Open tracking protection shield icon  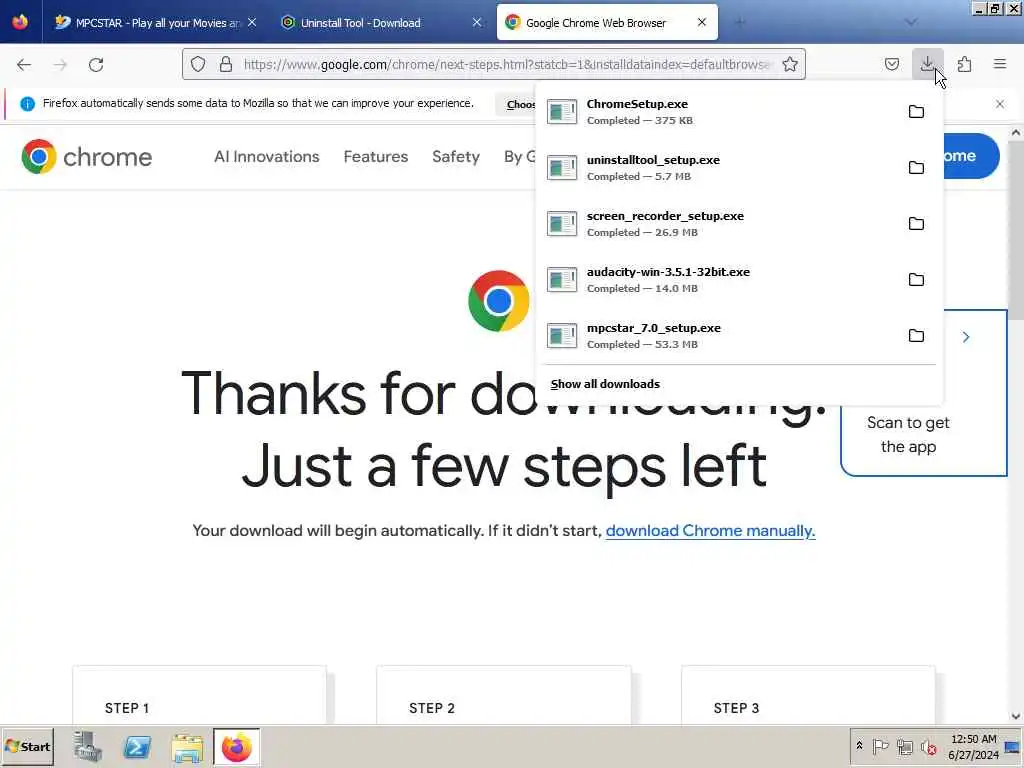(198, 64)
